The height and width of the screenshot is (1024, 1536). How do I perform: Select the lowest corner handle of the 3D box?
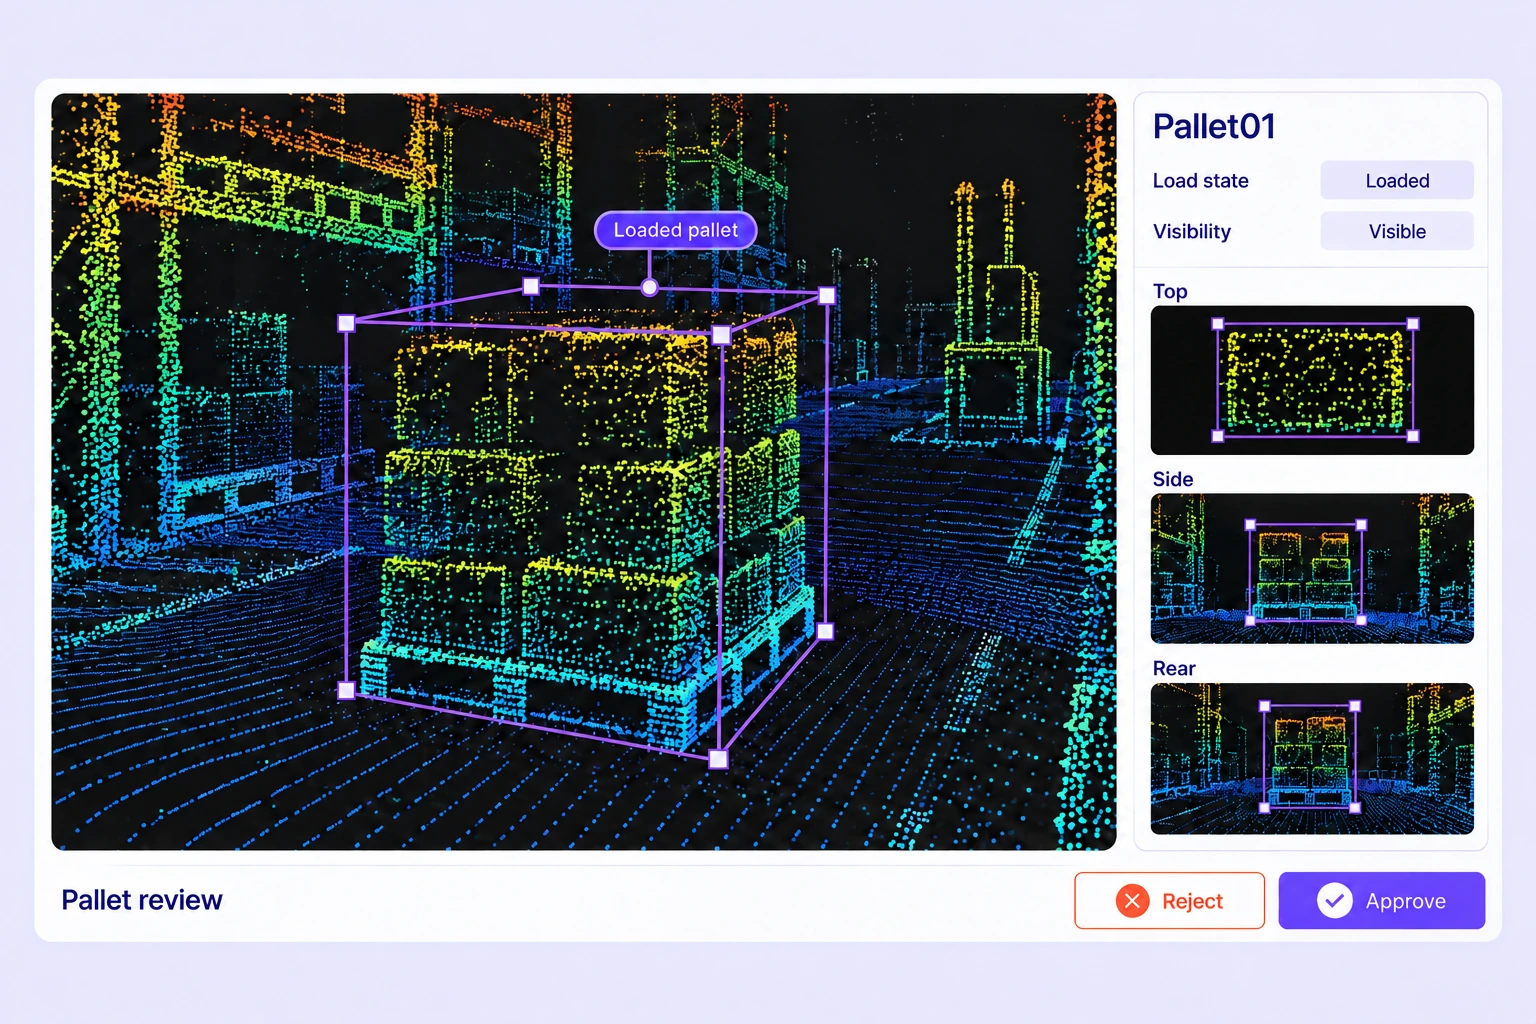[718, 759]
